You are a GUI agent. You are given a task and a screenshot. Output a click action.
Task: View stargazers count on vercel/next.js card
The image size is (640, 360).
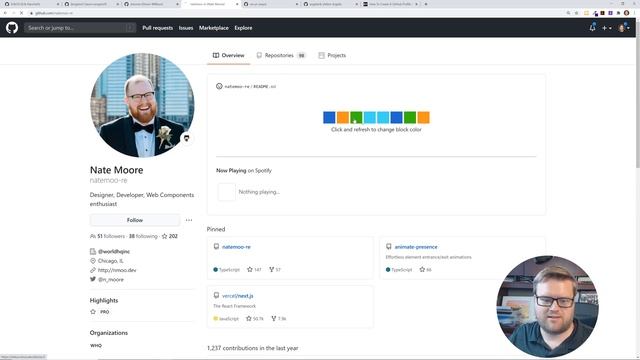point(255,318)
